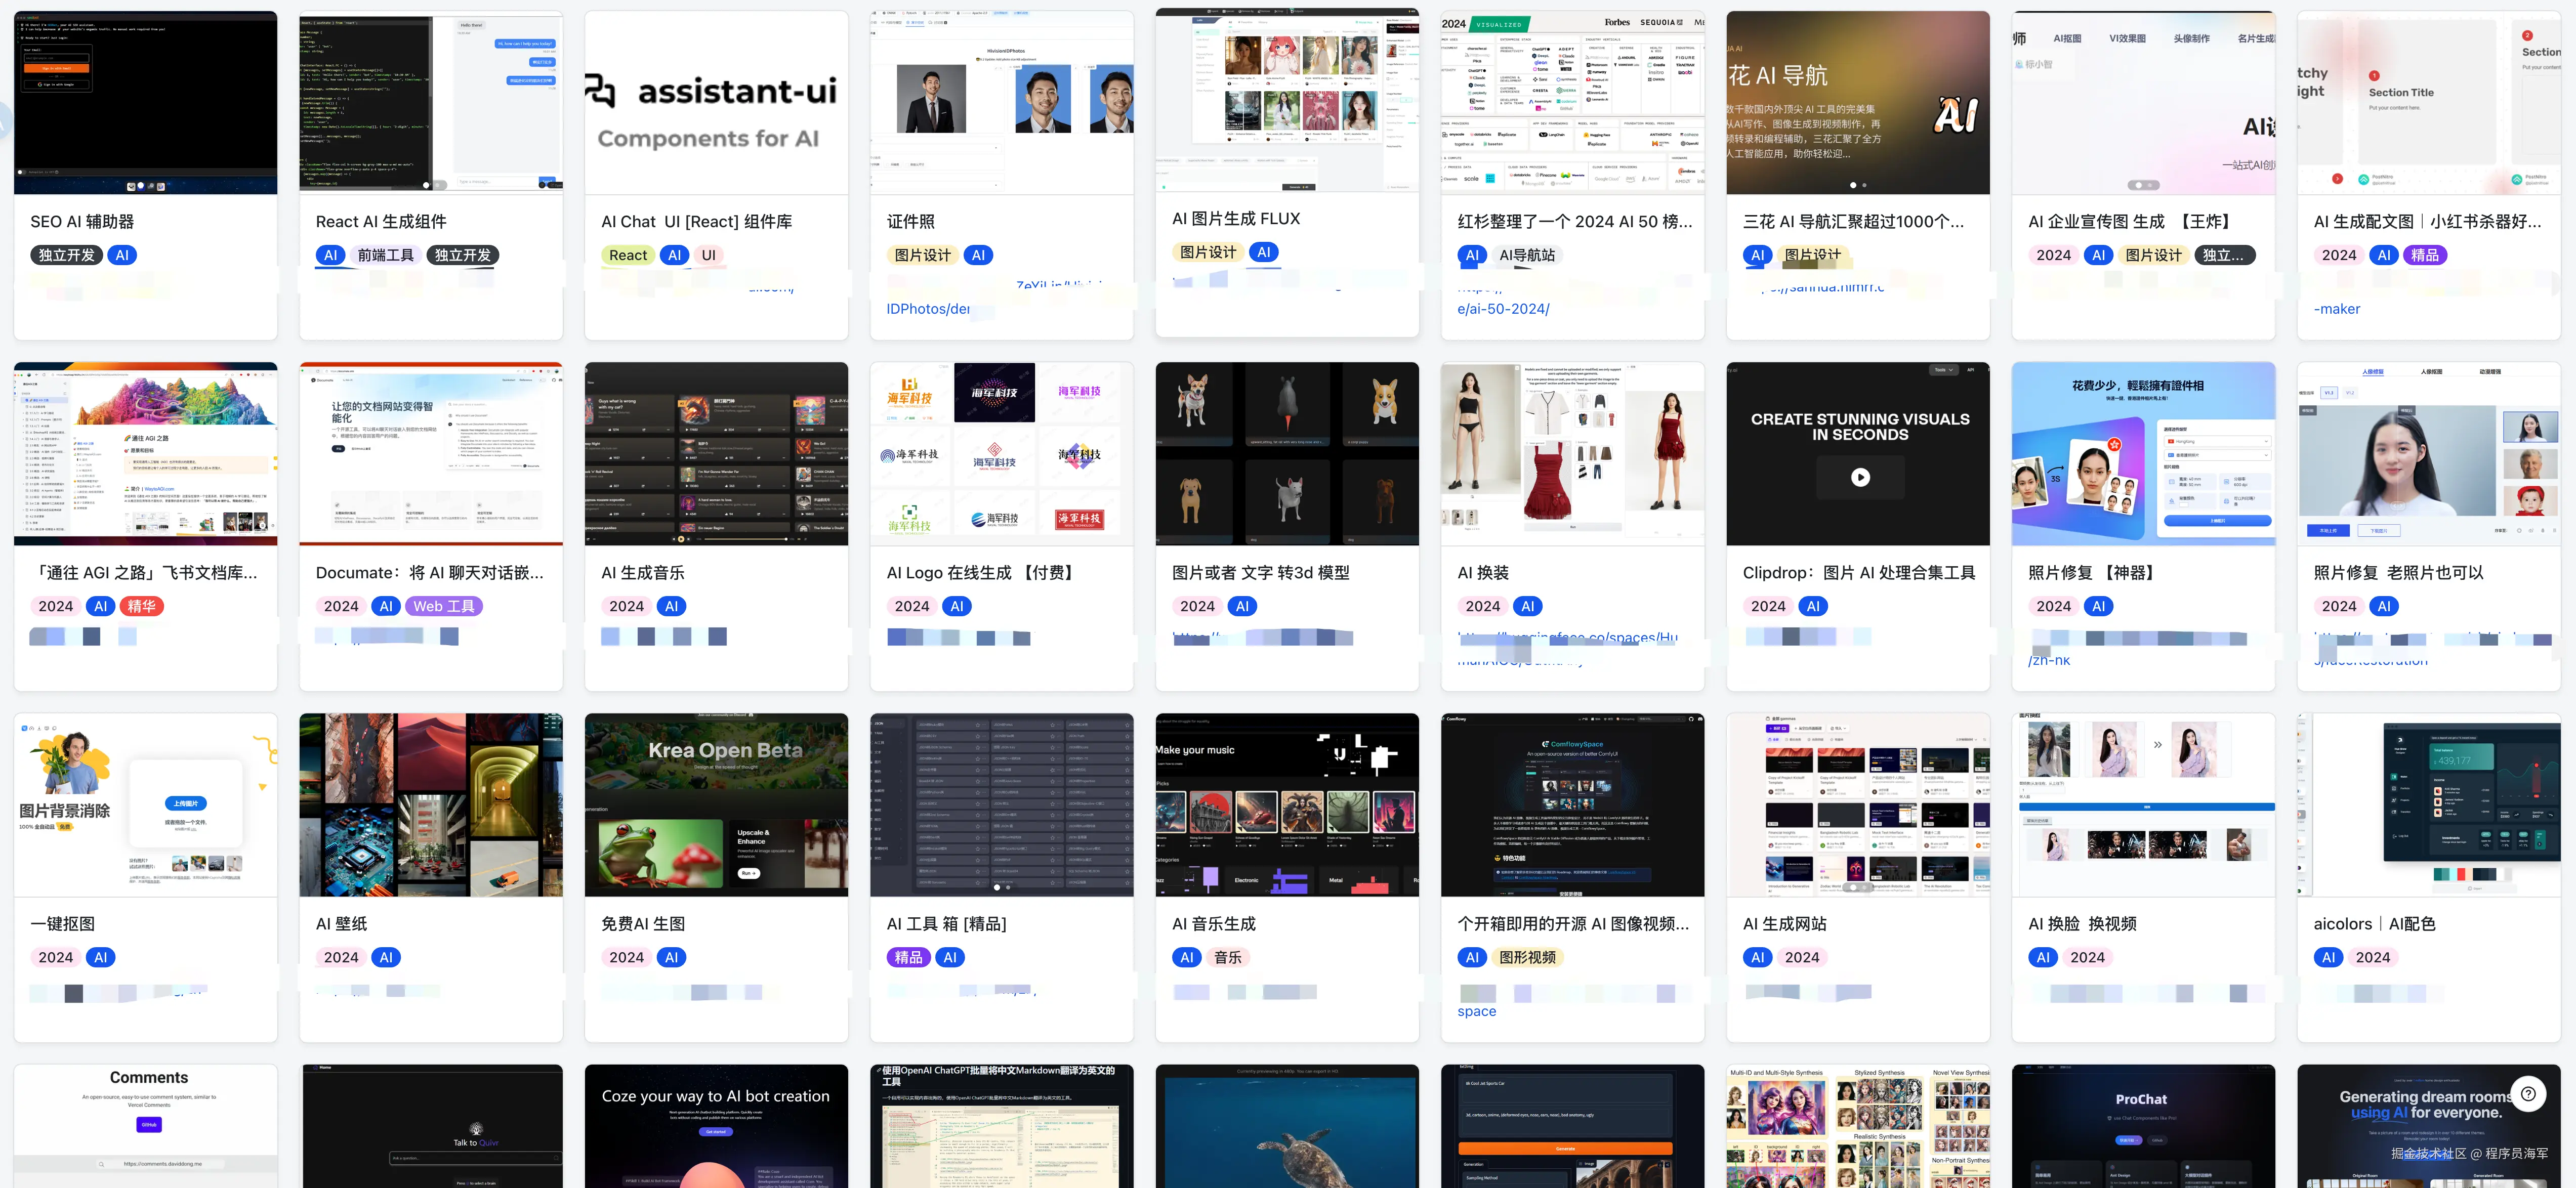Click the GitHub button in Comments thumbnail
The image size is (2576, 1188).
coord(148,1124)
